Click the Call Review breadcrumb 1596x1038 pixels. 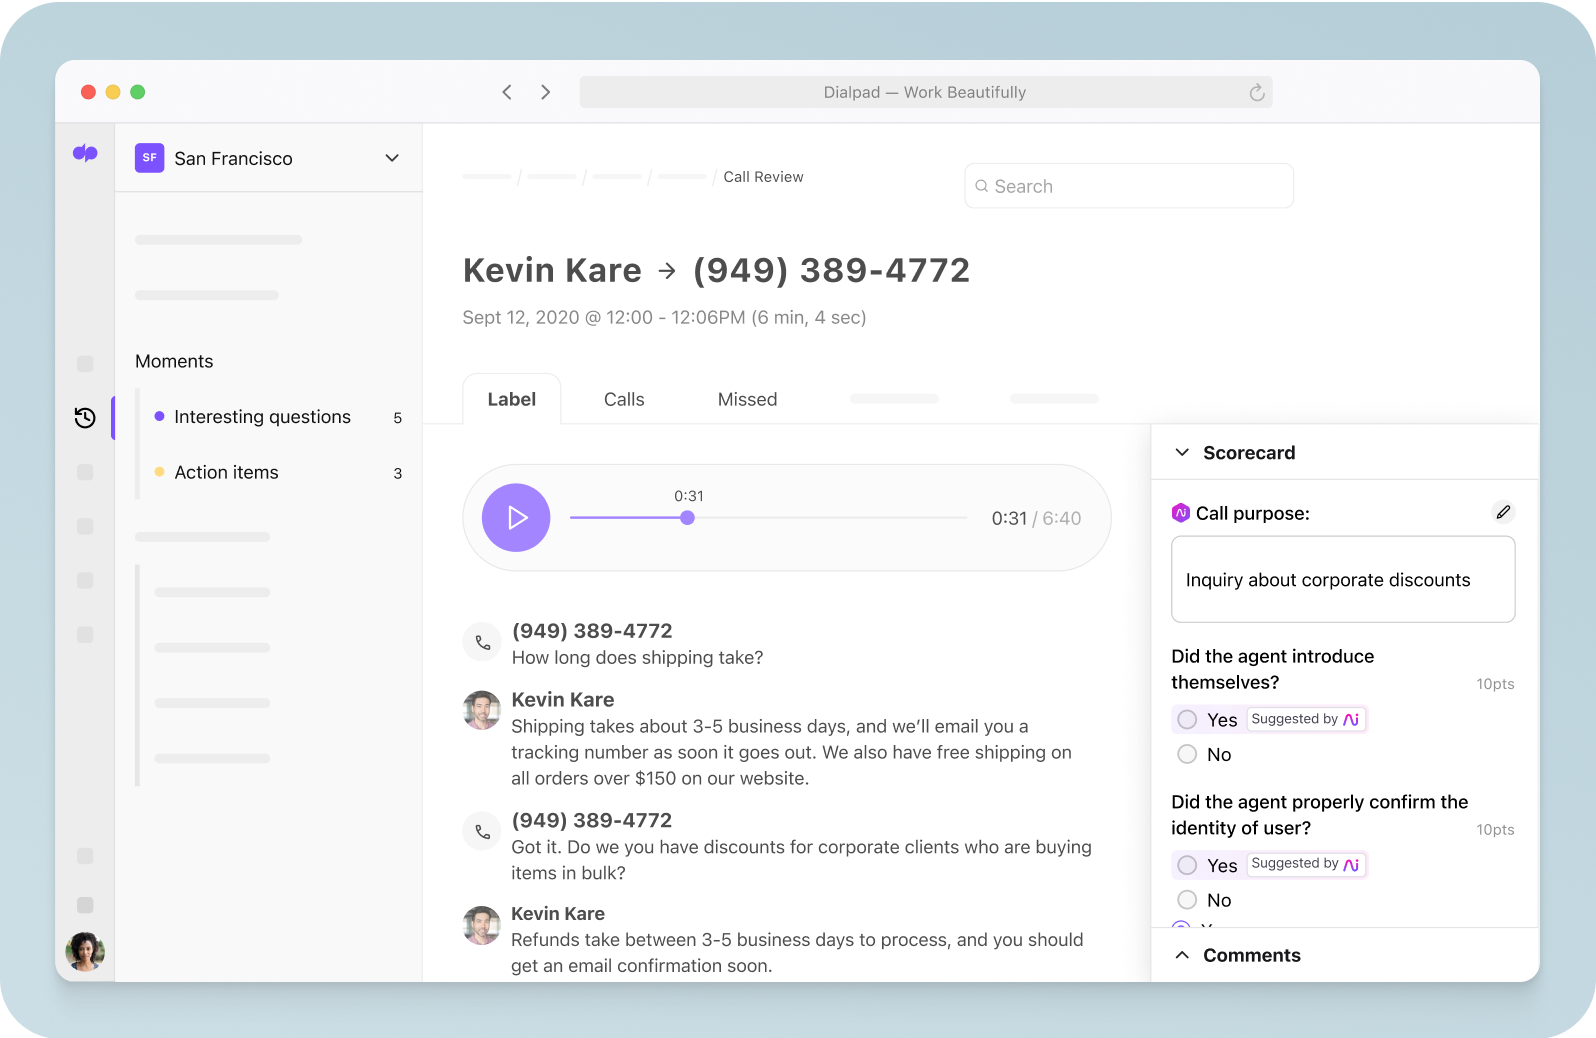[x=763, y=177]
